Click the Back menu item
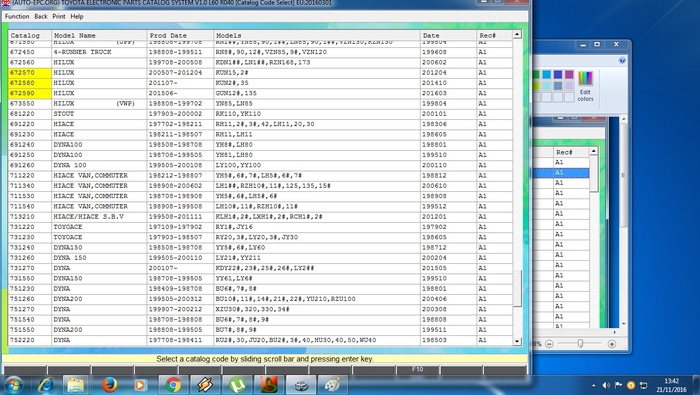This screenshot has width=700, height=395. 41,17
